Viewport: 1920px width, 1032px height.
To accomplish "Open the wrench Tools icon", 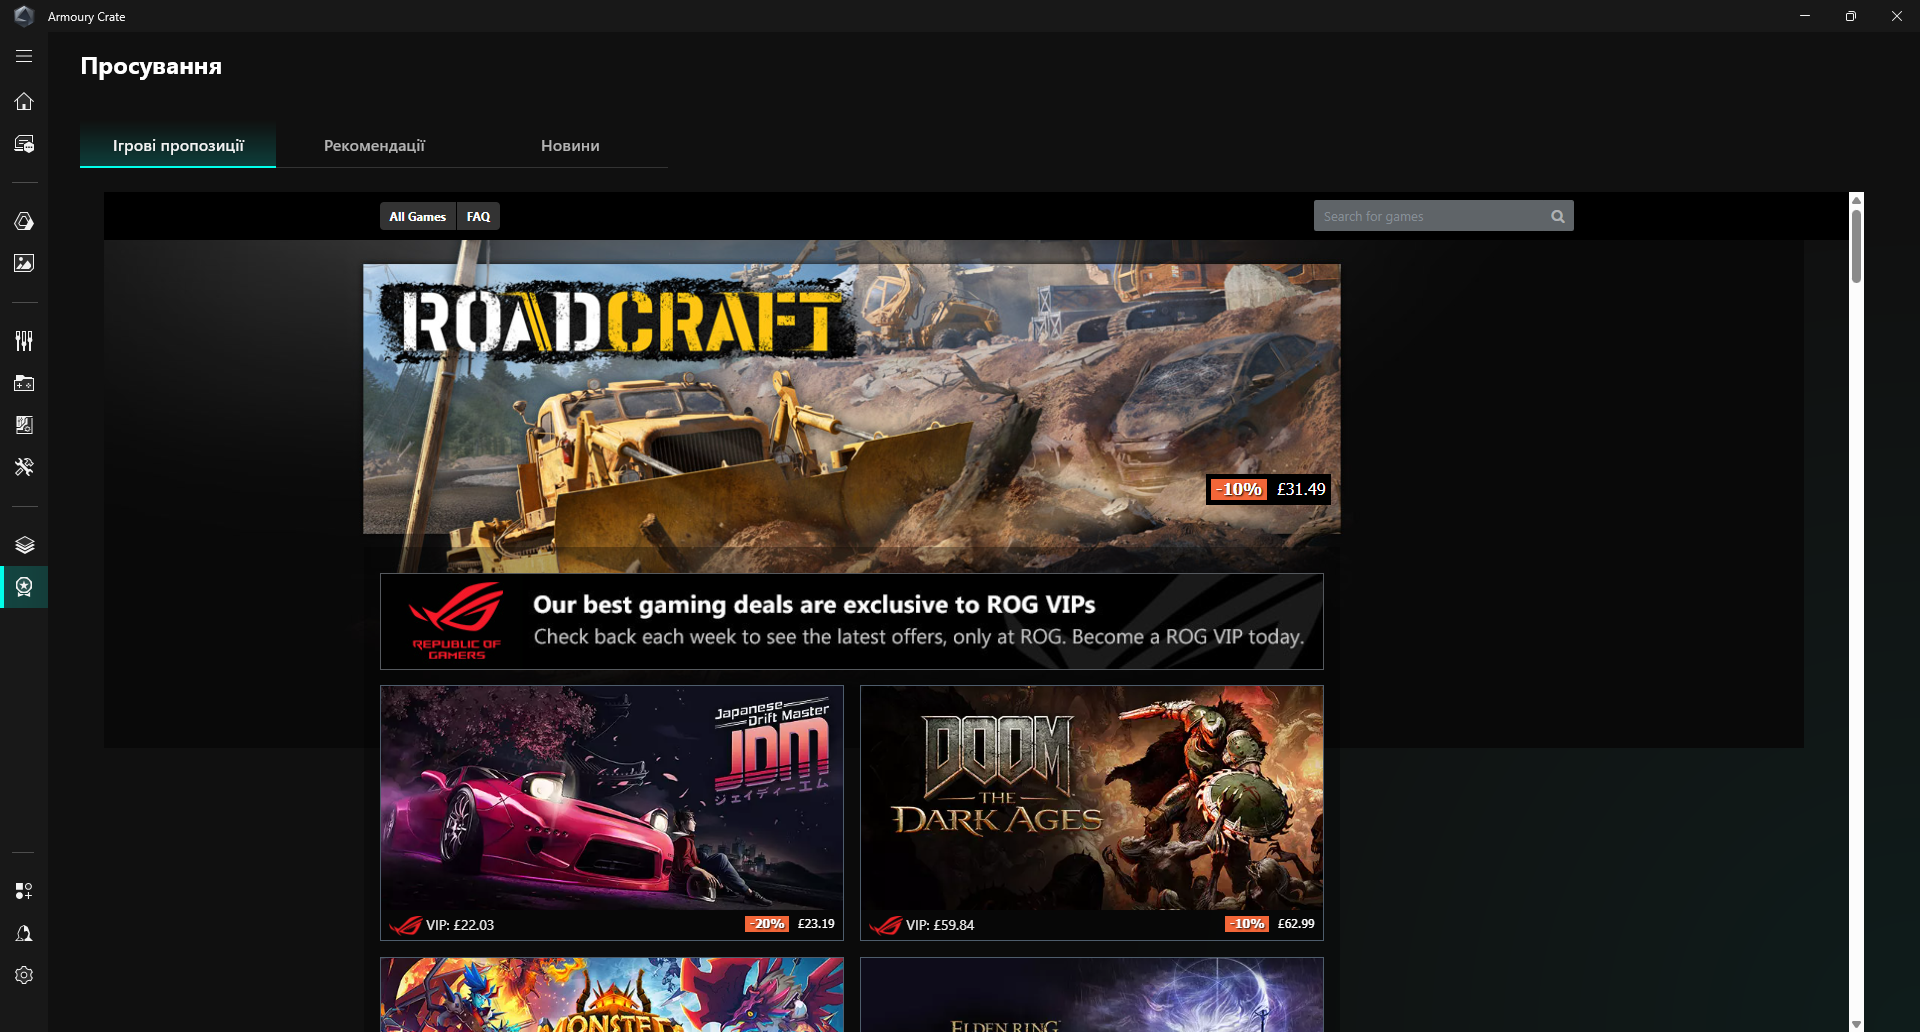I will pyautogui.click(x=24, y=467).
